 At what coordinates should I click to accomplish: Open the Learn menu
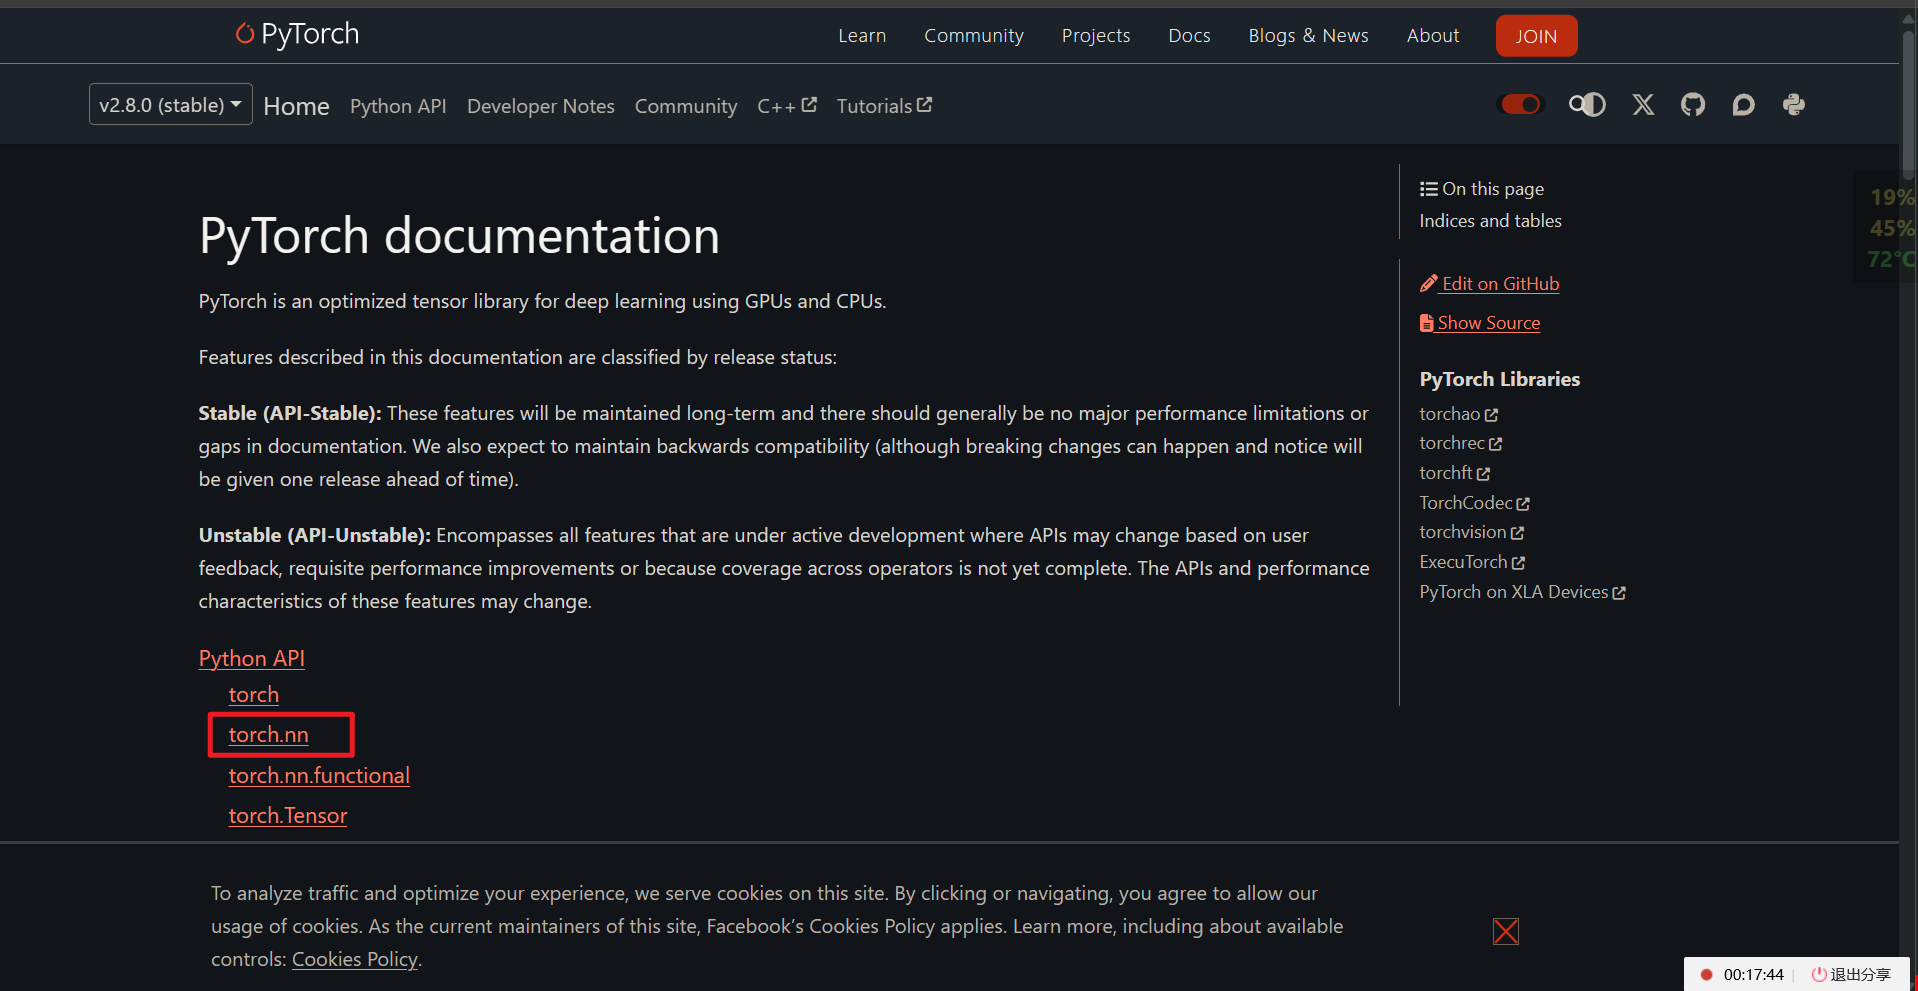pyautogui.click(x=862, y=36)
